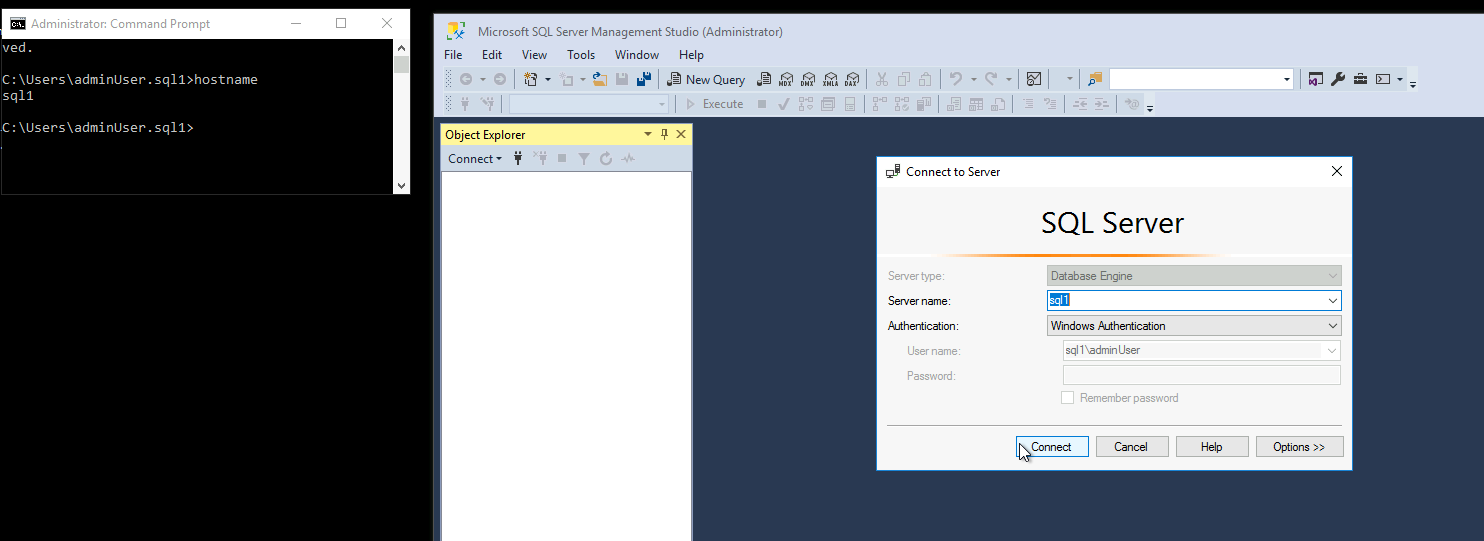1484x541 pixels.
Task: Click the Save All disks icon
Action: (x=644, y=79)
